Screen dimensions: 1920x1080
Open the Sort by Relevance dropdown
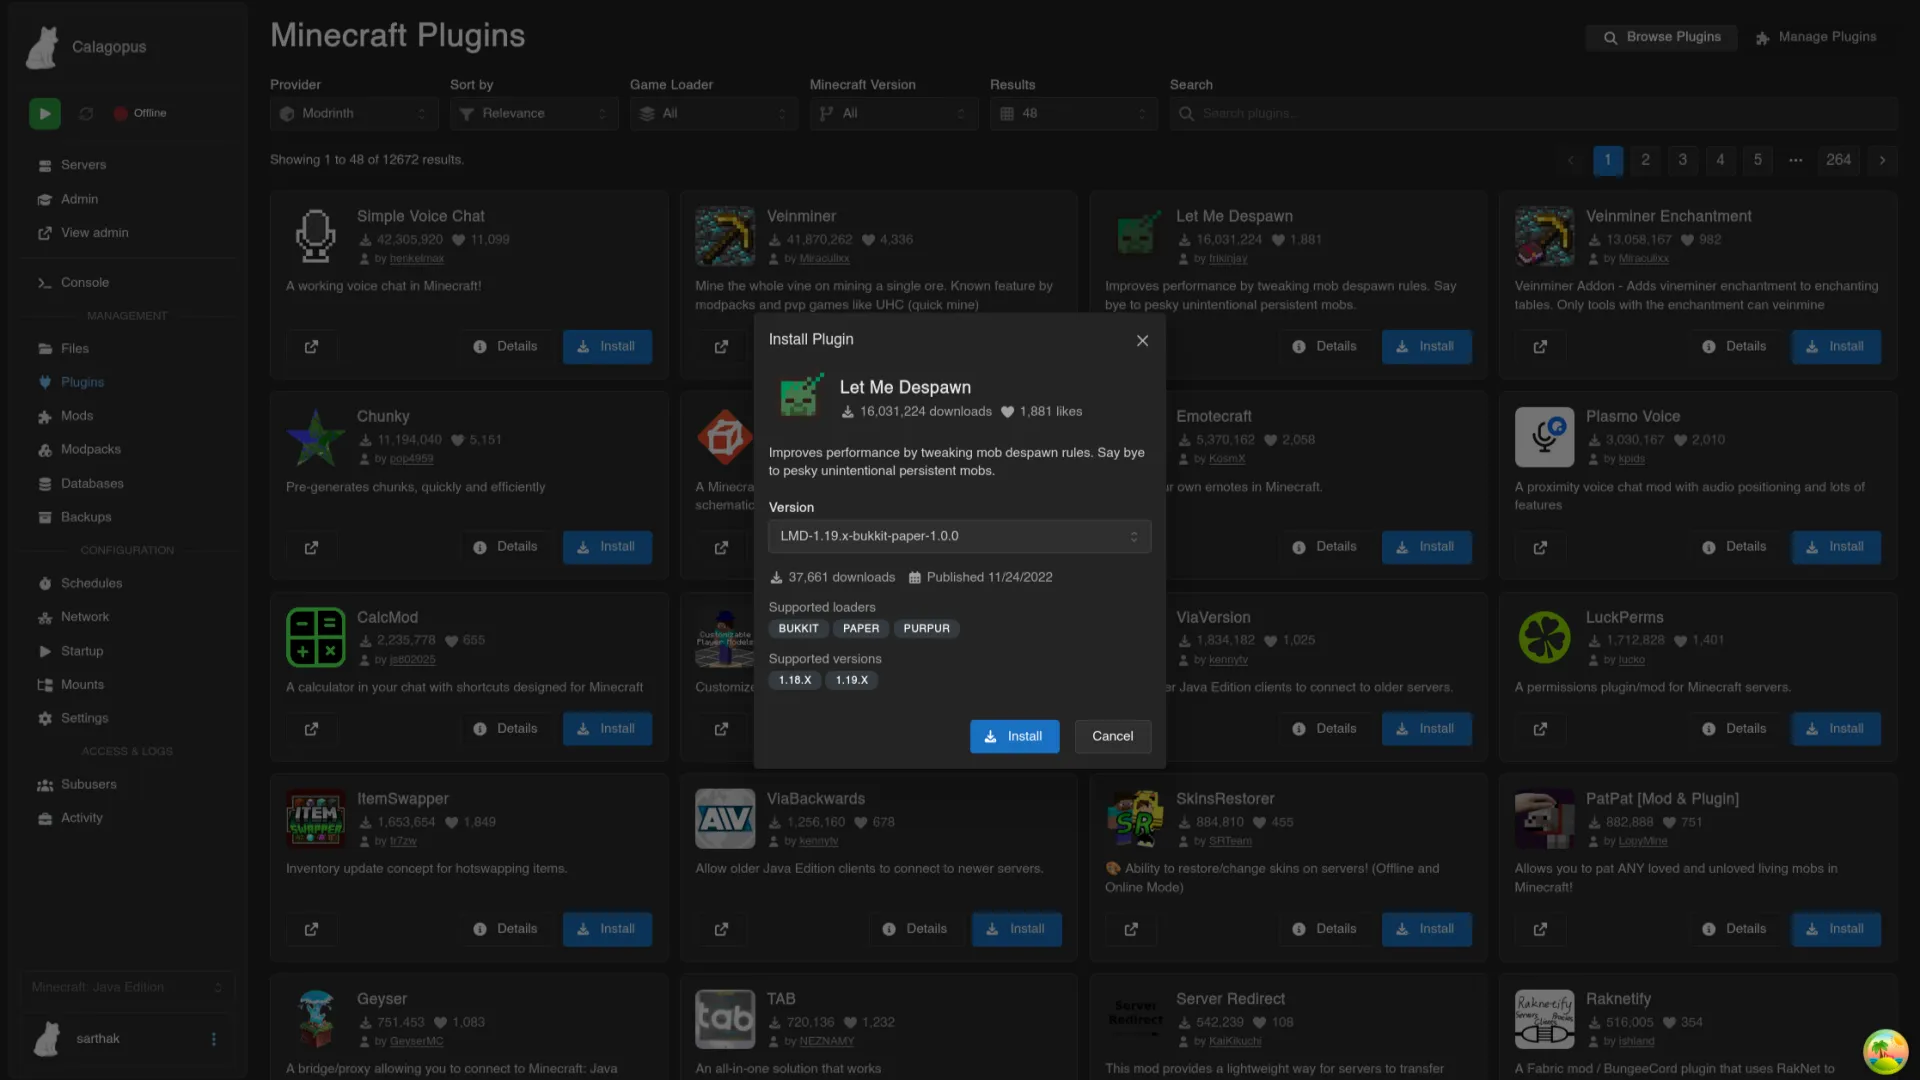534,114
